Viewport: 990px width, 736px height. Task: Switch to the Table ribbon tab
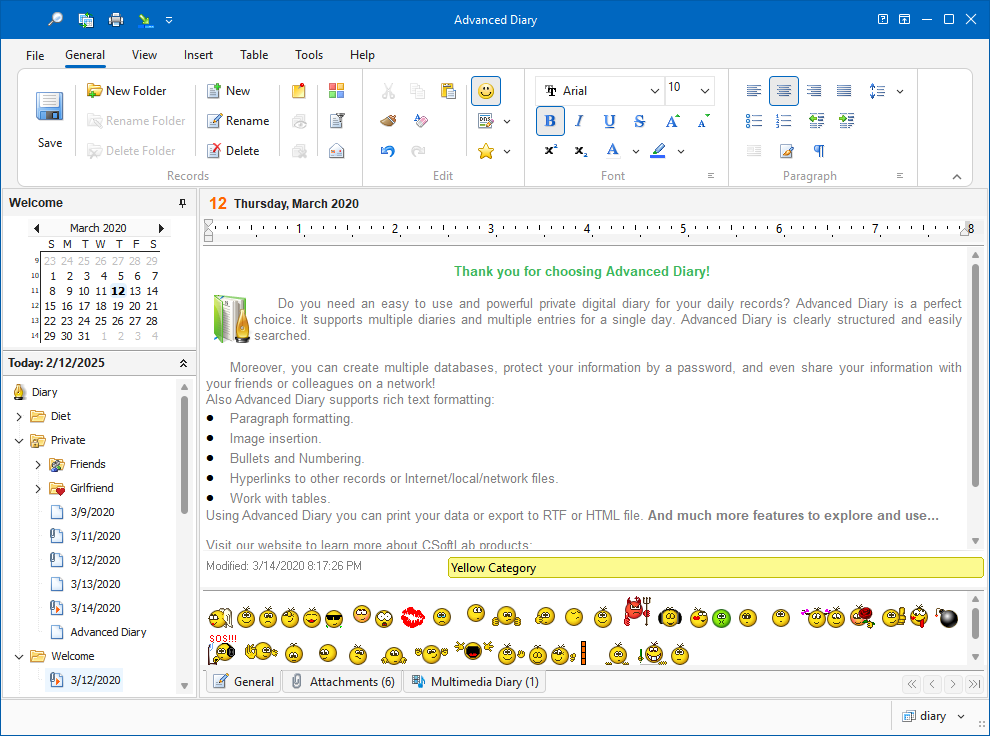tap(254, 55)
